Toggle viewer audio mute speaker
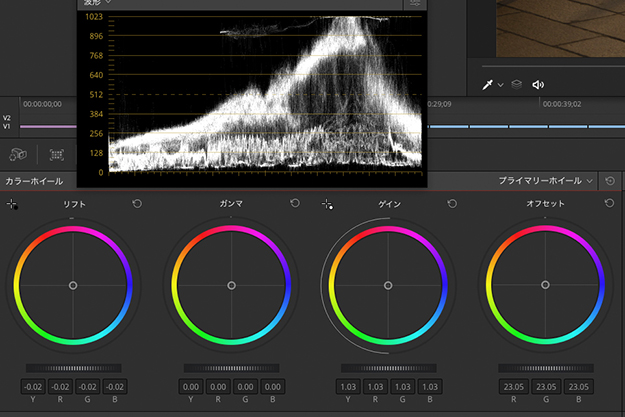The width and height of the screenshot is (625, 417). point(538,85)
